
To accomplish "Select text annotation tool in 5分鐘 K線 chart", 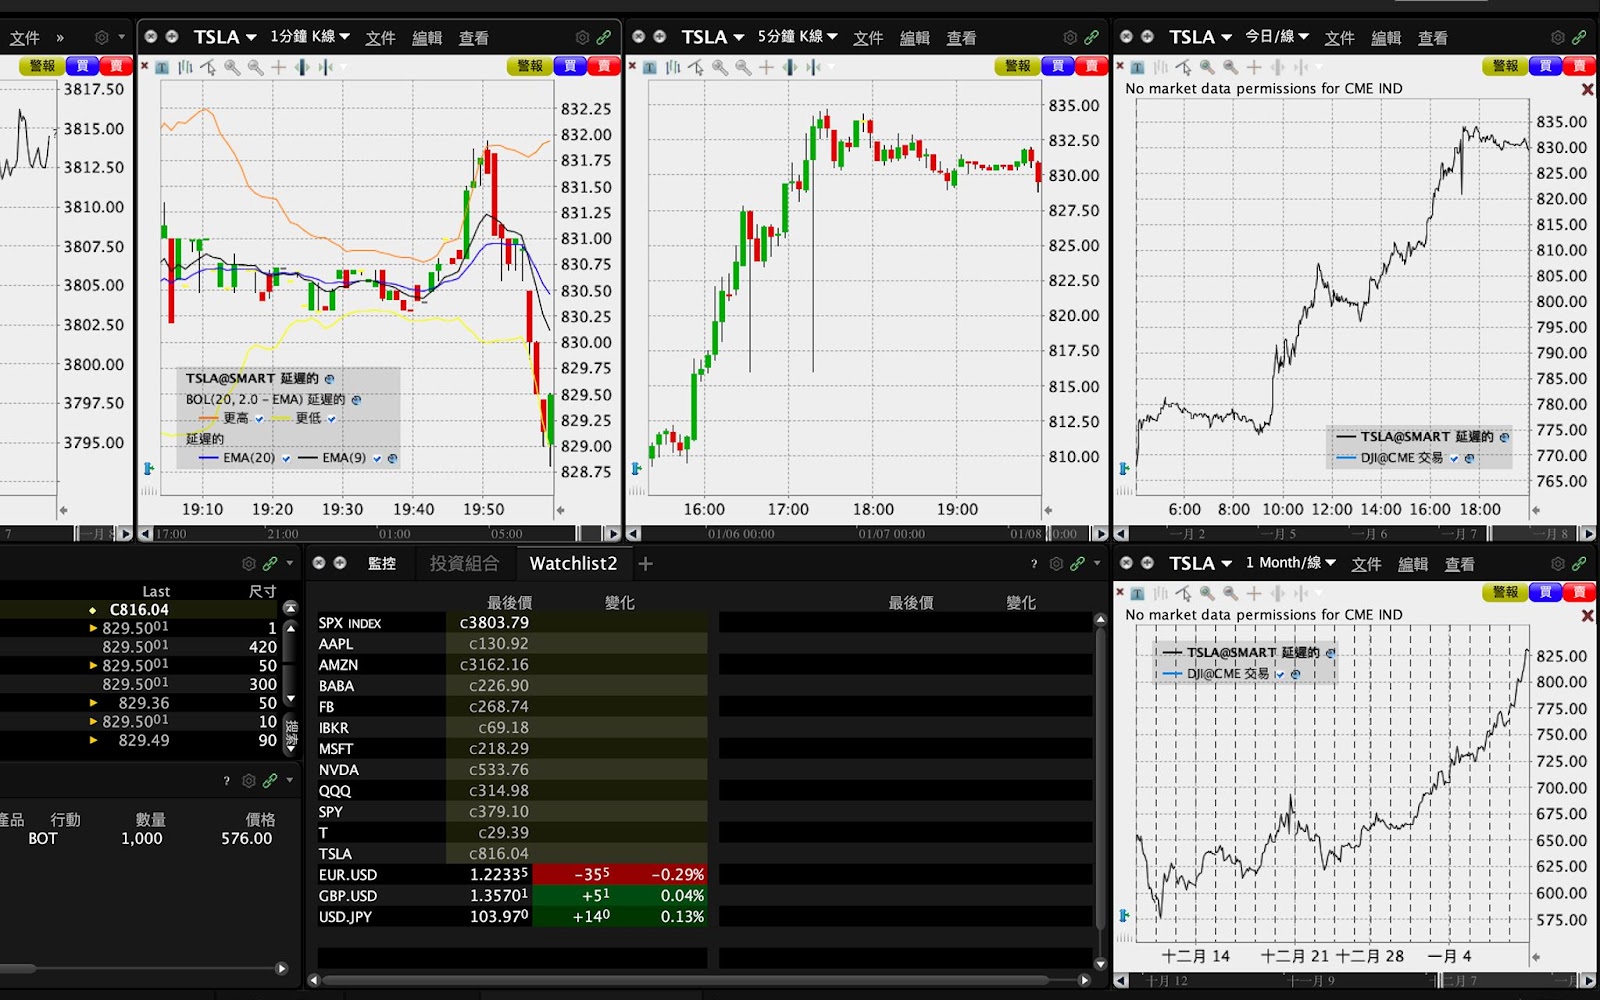I will [x=650, y=67].
